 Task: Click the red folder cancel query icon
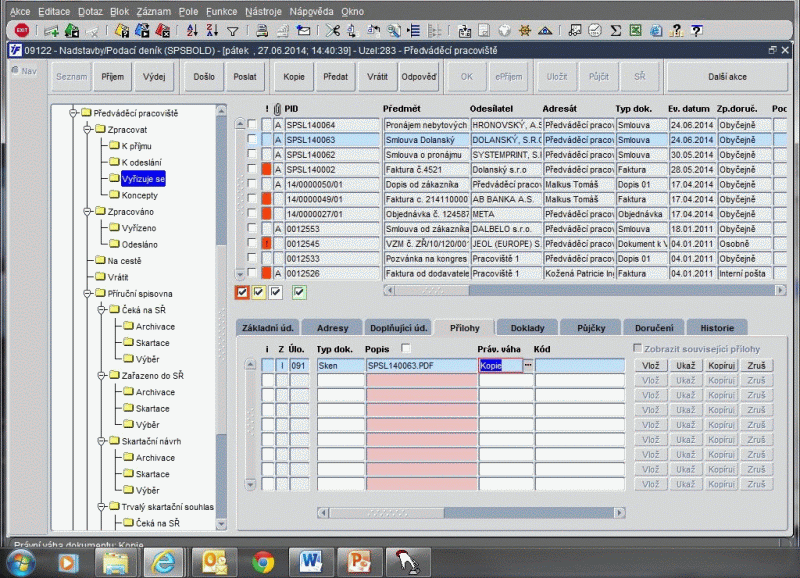163,31
